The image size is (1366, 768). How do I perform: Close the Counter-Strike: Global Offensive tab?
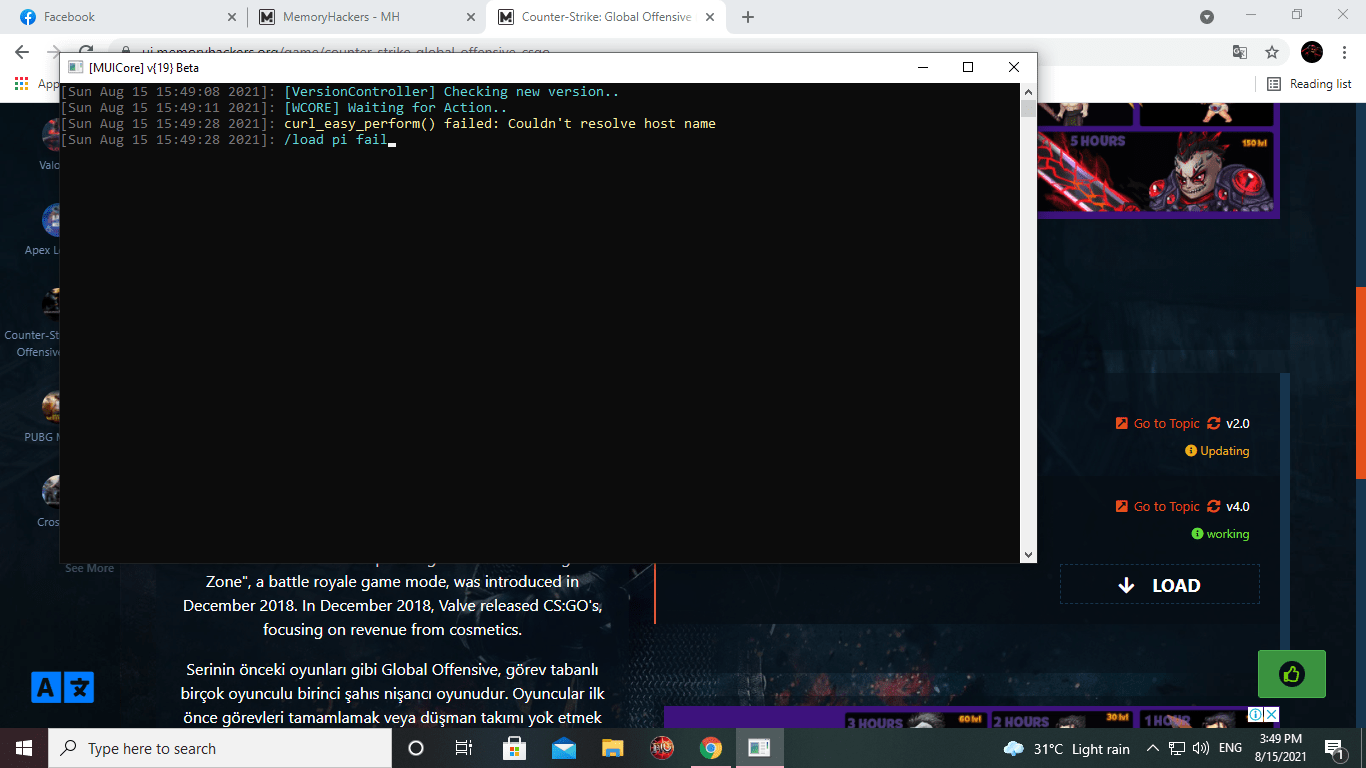point(712,17)
